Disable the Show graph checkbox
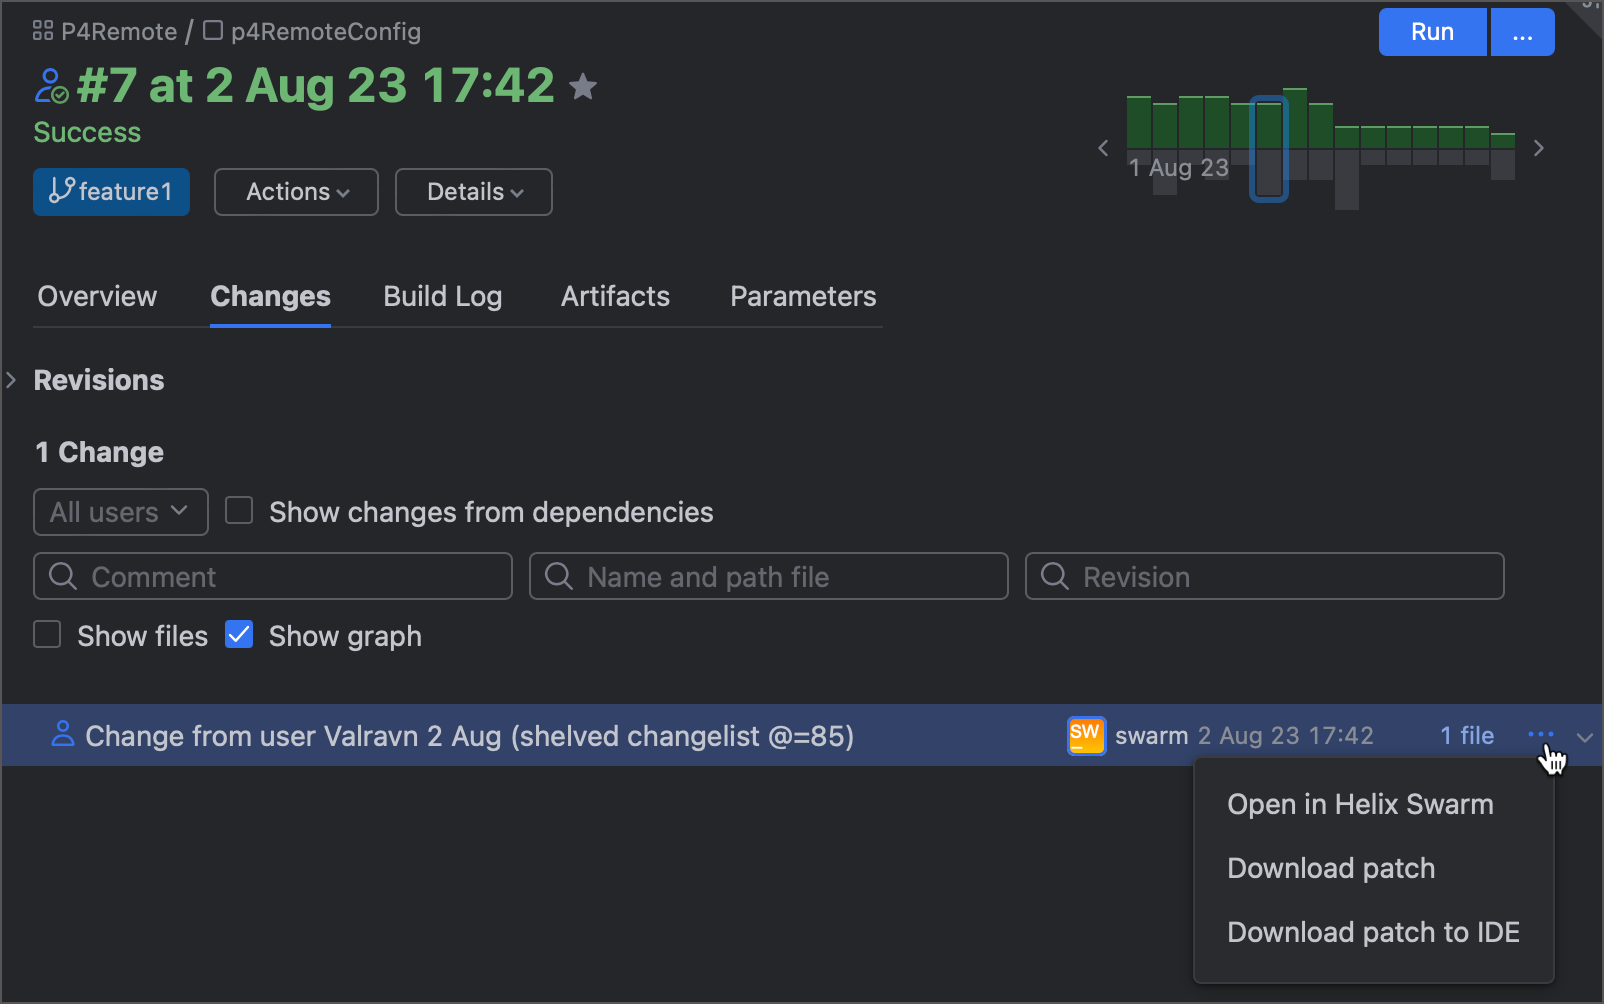Viewport: 1604px width, 1004px height. 239,635
